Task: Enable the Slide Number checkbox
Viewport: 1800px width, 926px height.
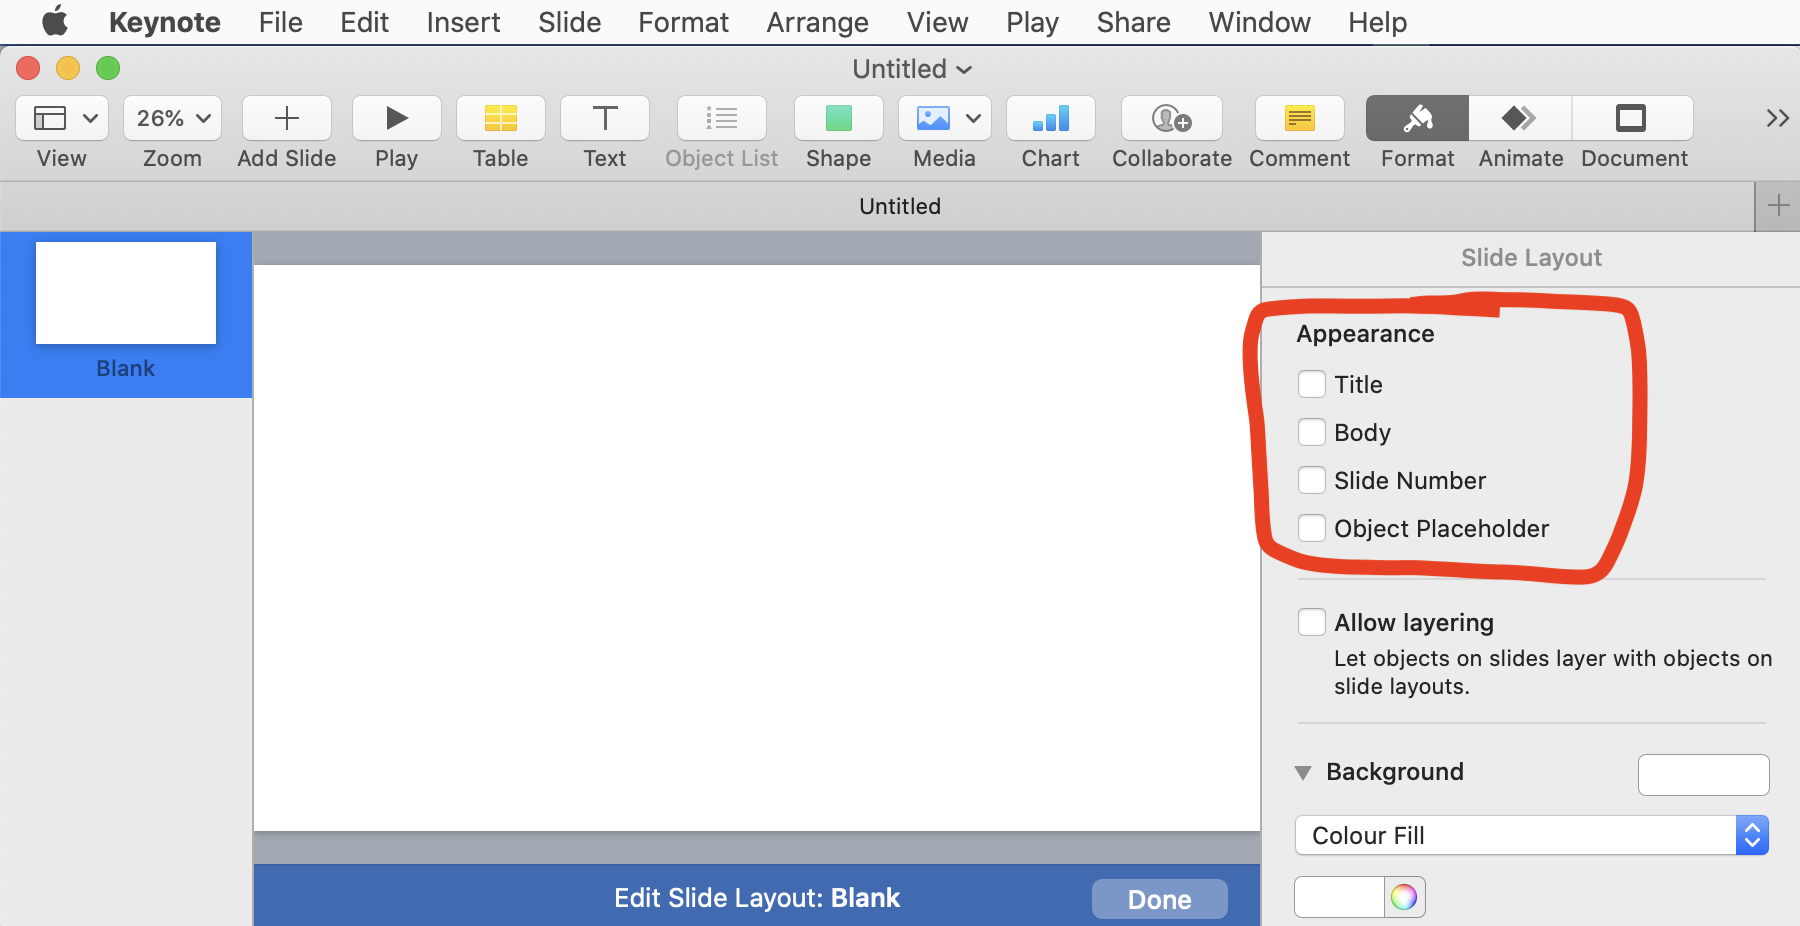Action: click(1312, 480)
